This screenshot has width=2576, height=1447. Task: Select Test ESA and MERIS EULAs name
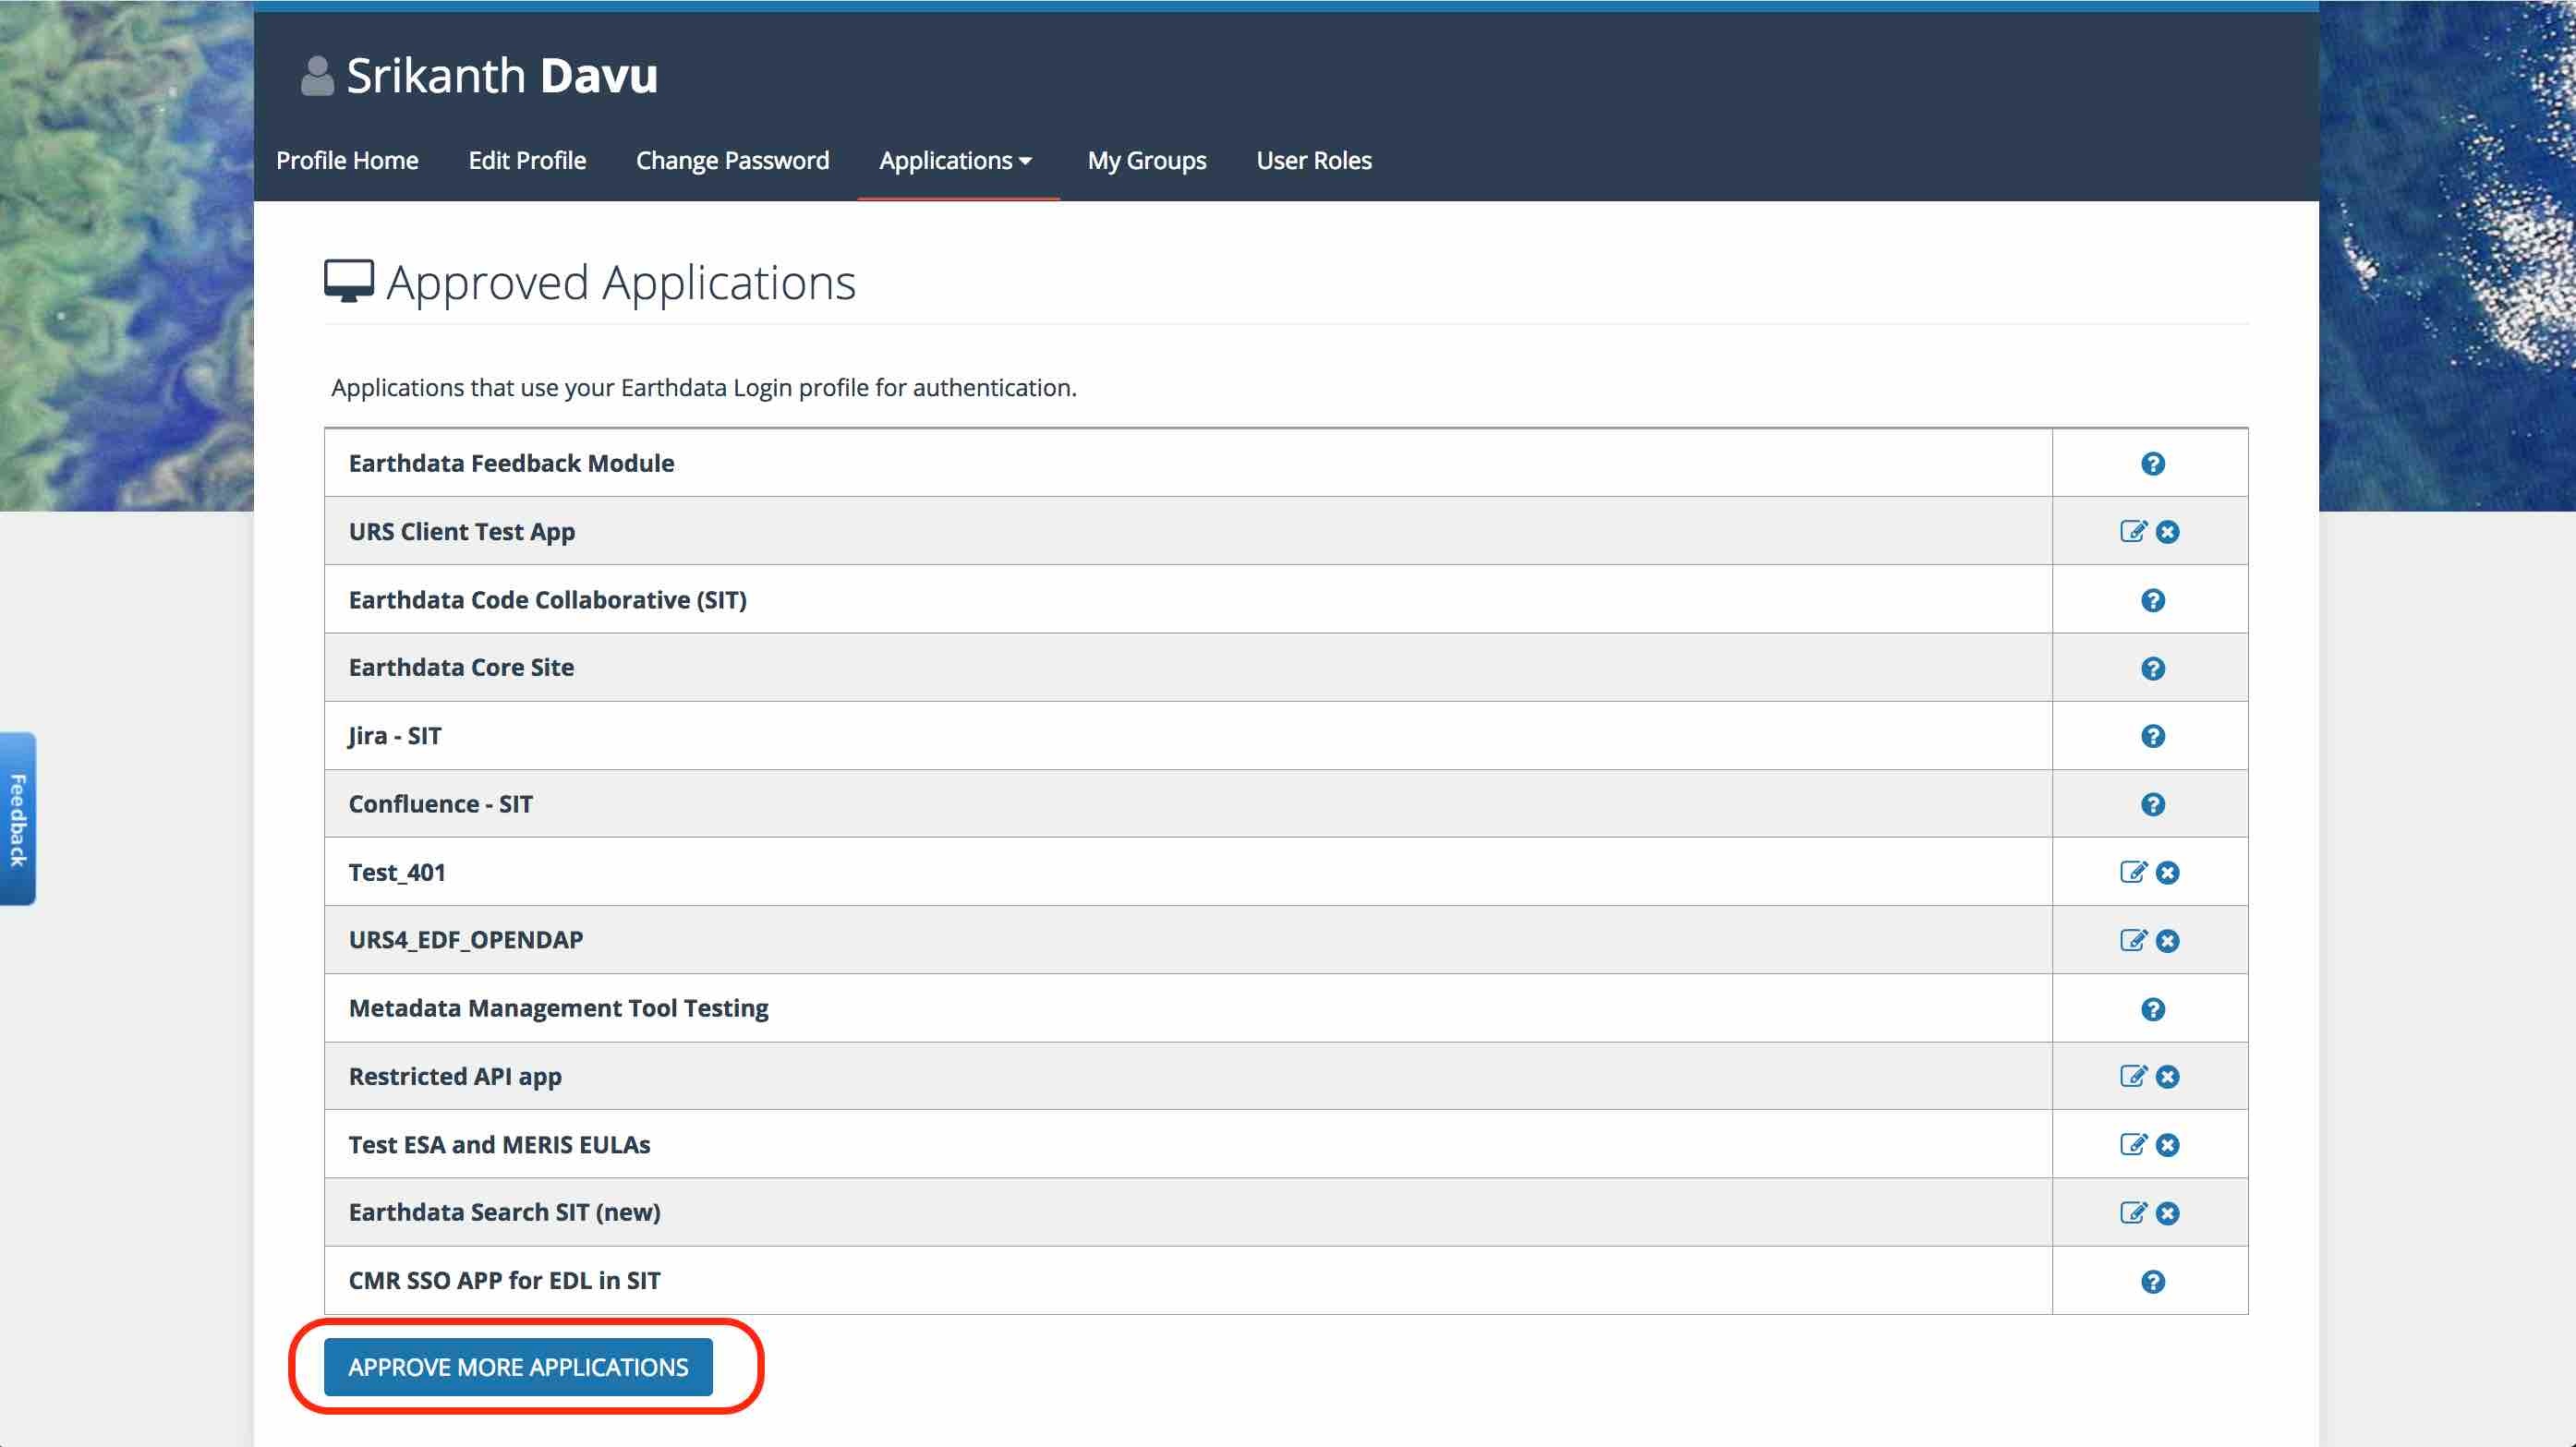tap(499, 1144)
